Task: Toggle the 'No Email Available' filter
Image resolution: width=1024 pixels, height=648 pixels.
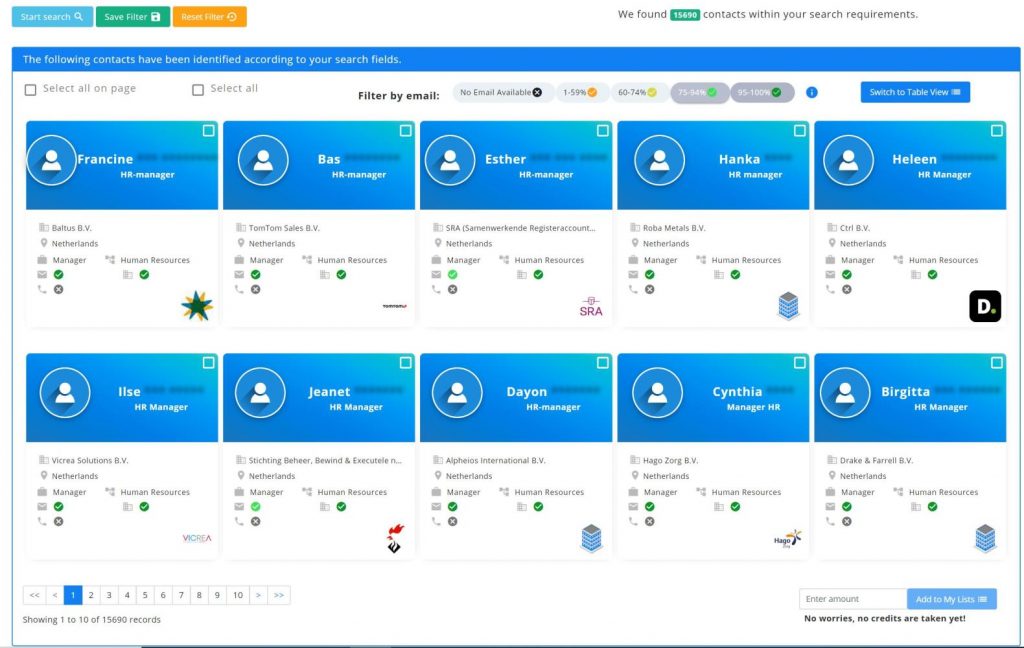Action: pos(502,92)
